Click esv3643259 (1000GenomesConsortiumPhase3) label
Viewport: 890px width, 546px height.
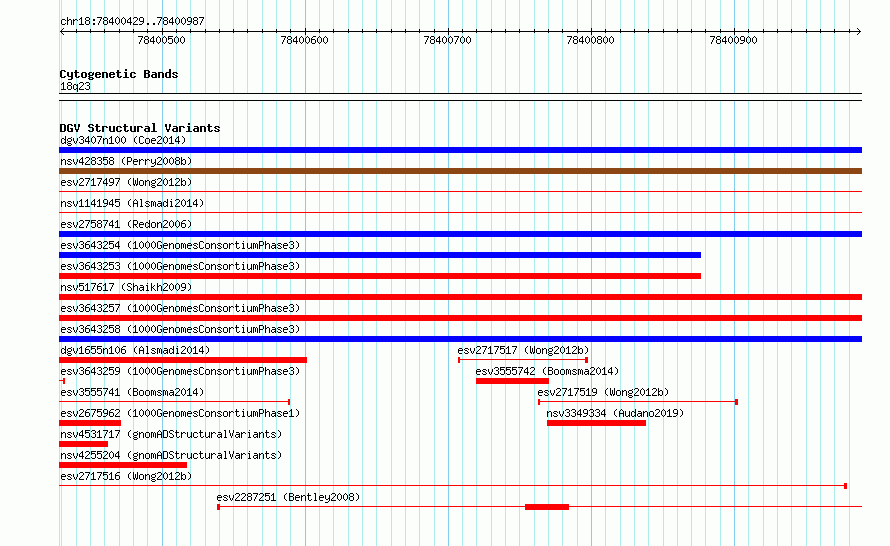[x=180, y=371]
